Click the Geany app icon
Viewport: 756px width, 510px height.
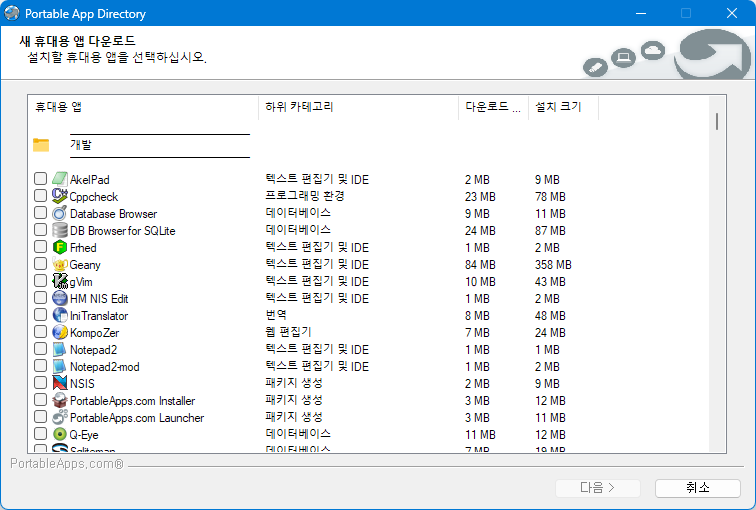coord(60,264)
